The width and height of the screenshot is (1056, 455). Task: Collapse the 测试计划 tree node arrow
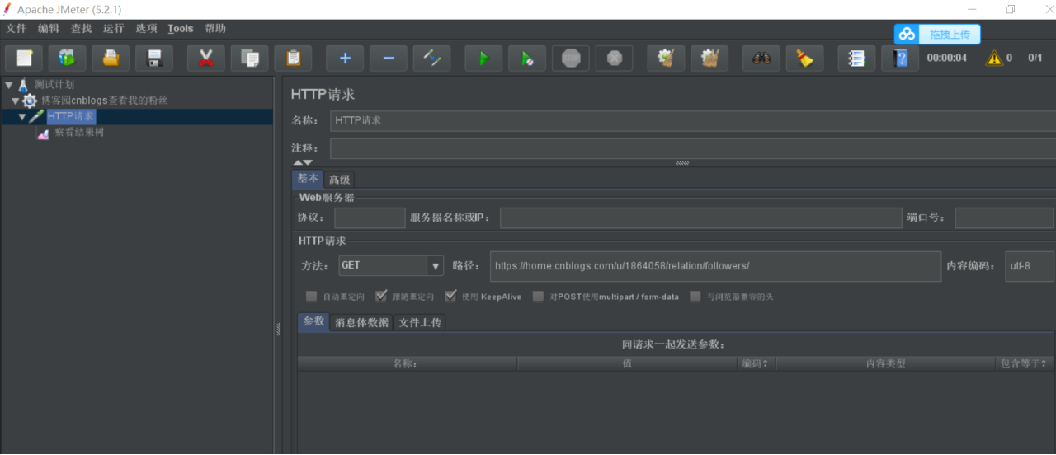coord(8,84)
